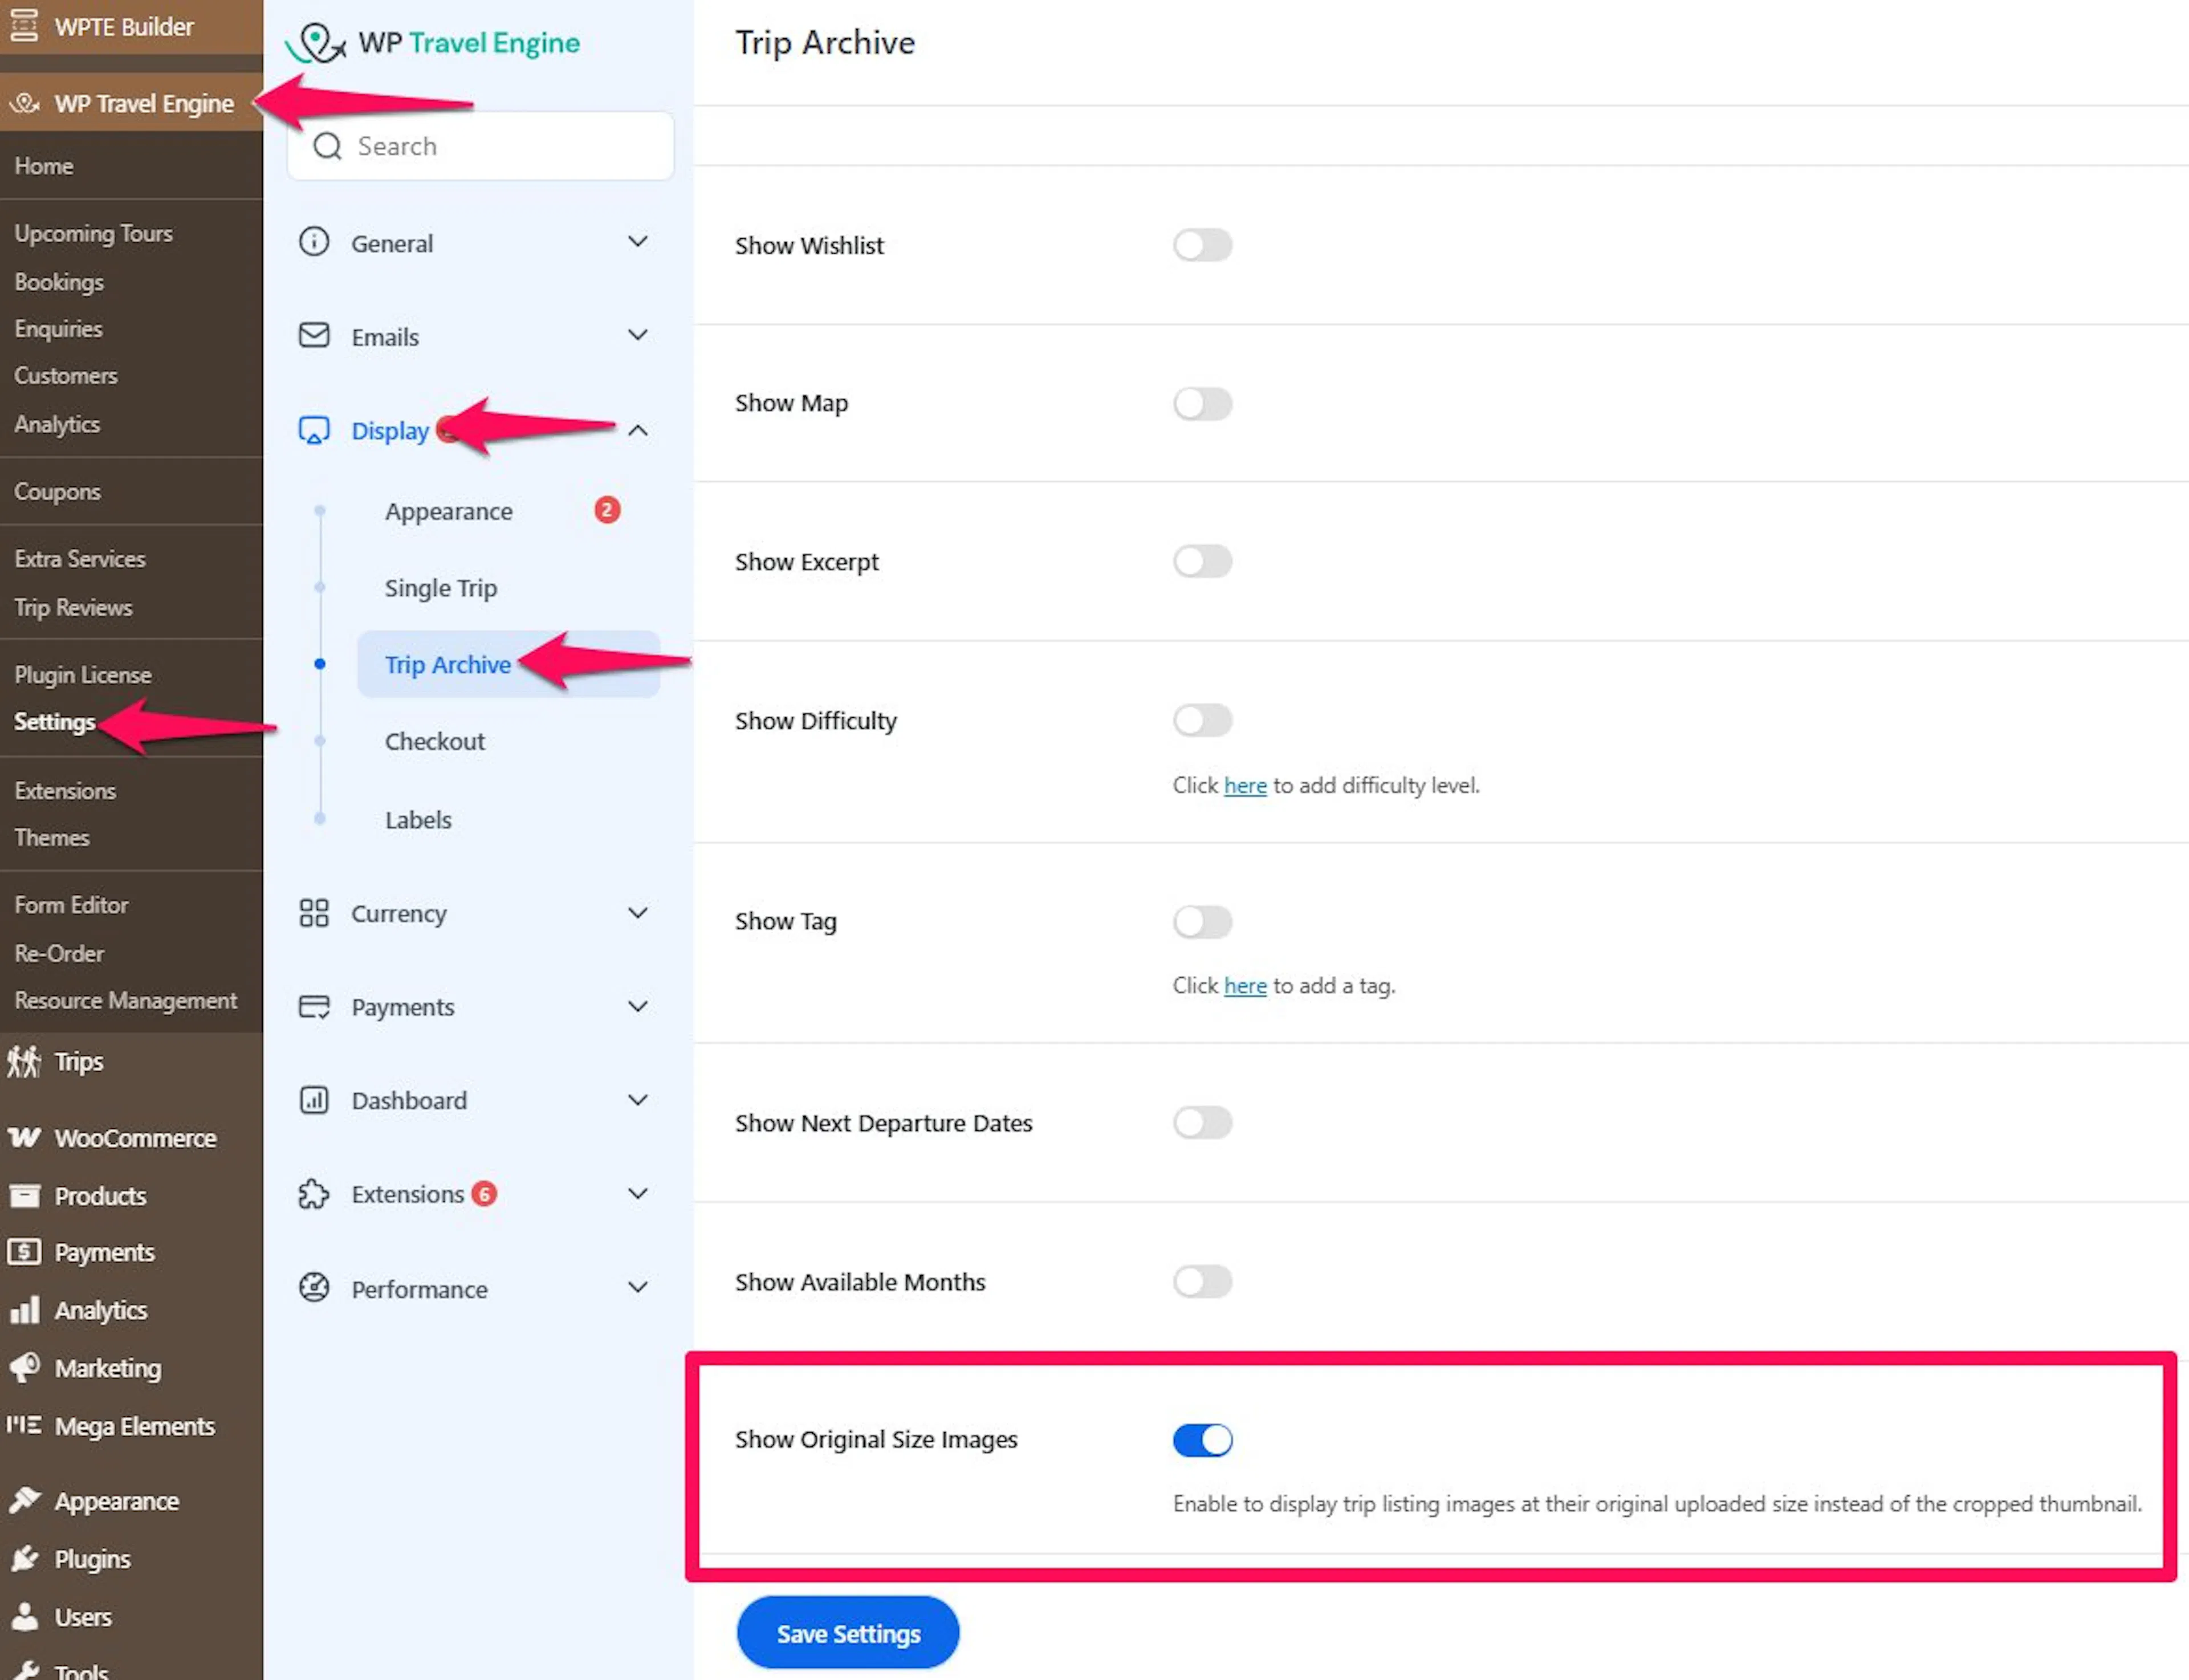Image resolution: width=2189 pixels, height=1680 pixels.
Task: Click the search magnifier icon
Action: click(327, 147)
